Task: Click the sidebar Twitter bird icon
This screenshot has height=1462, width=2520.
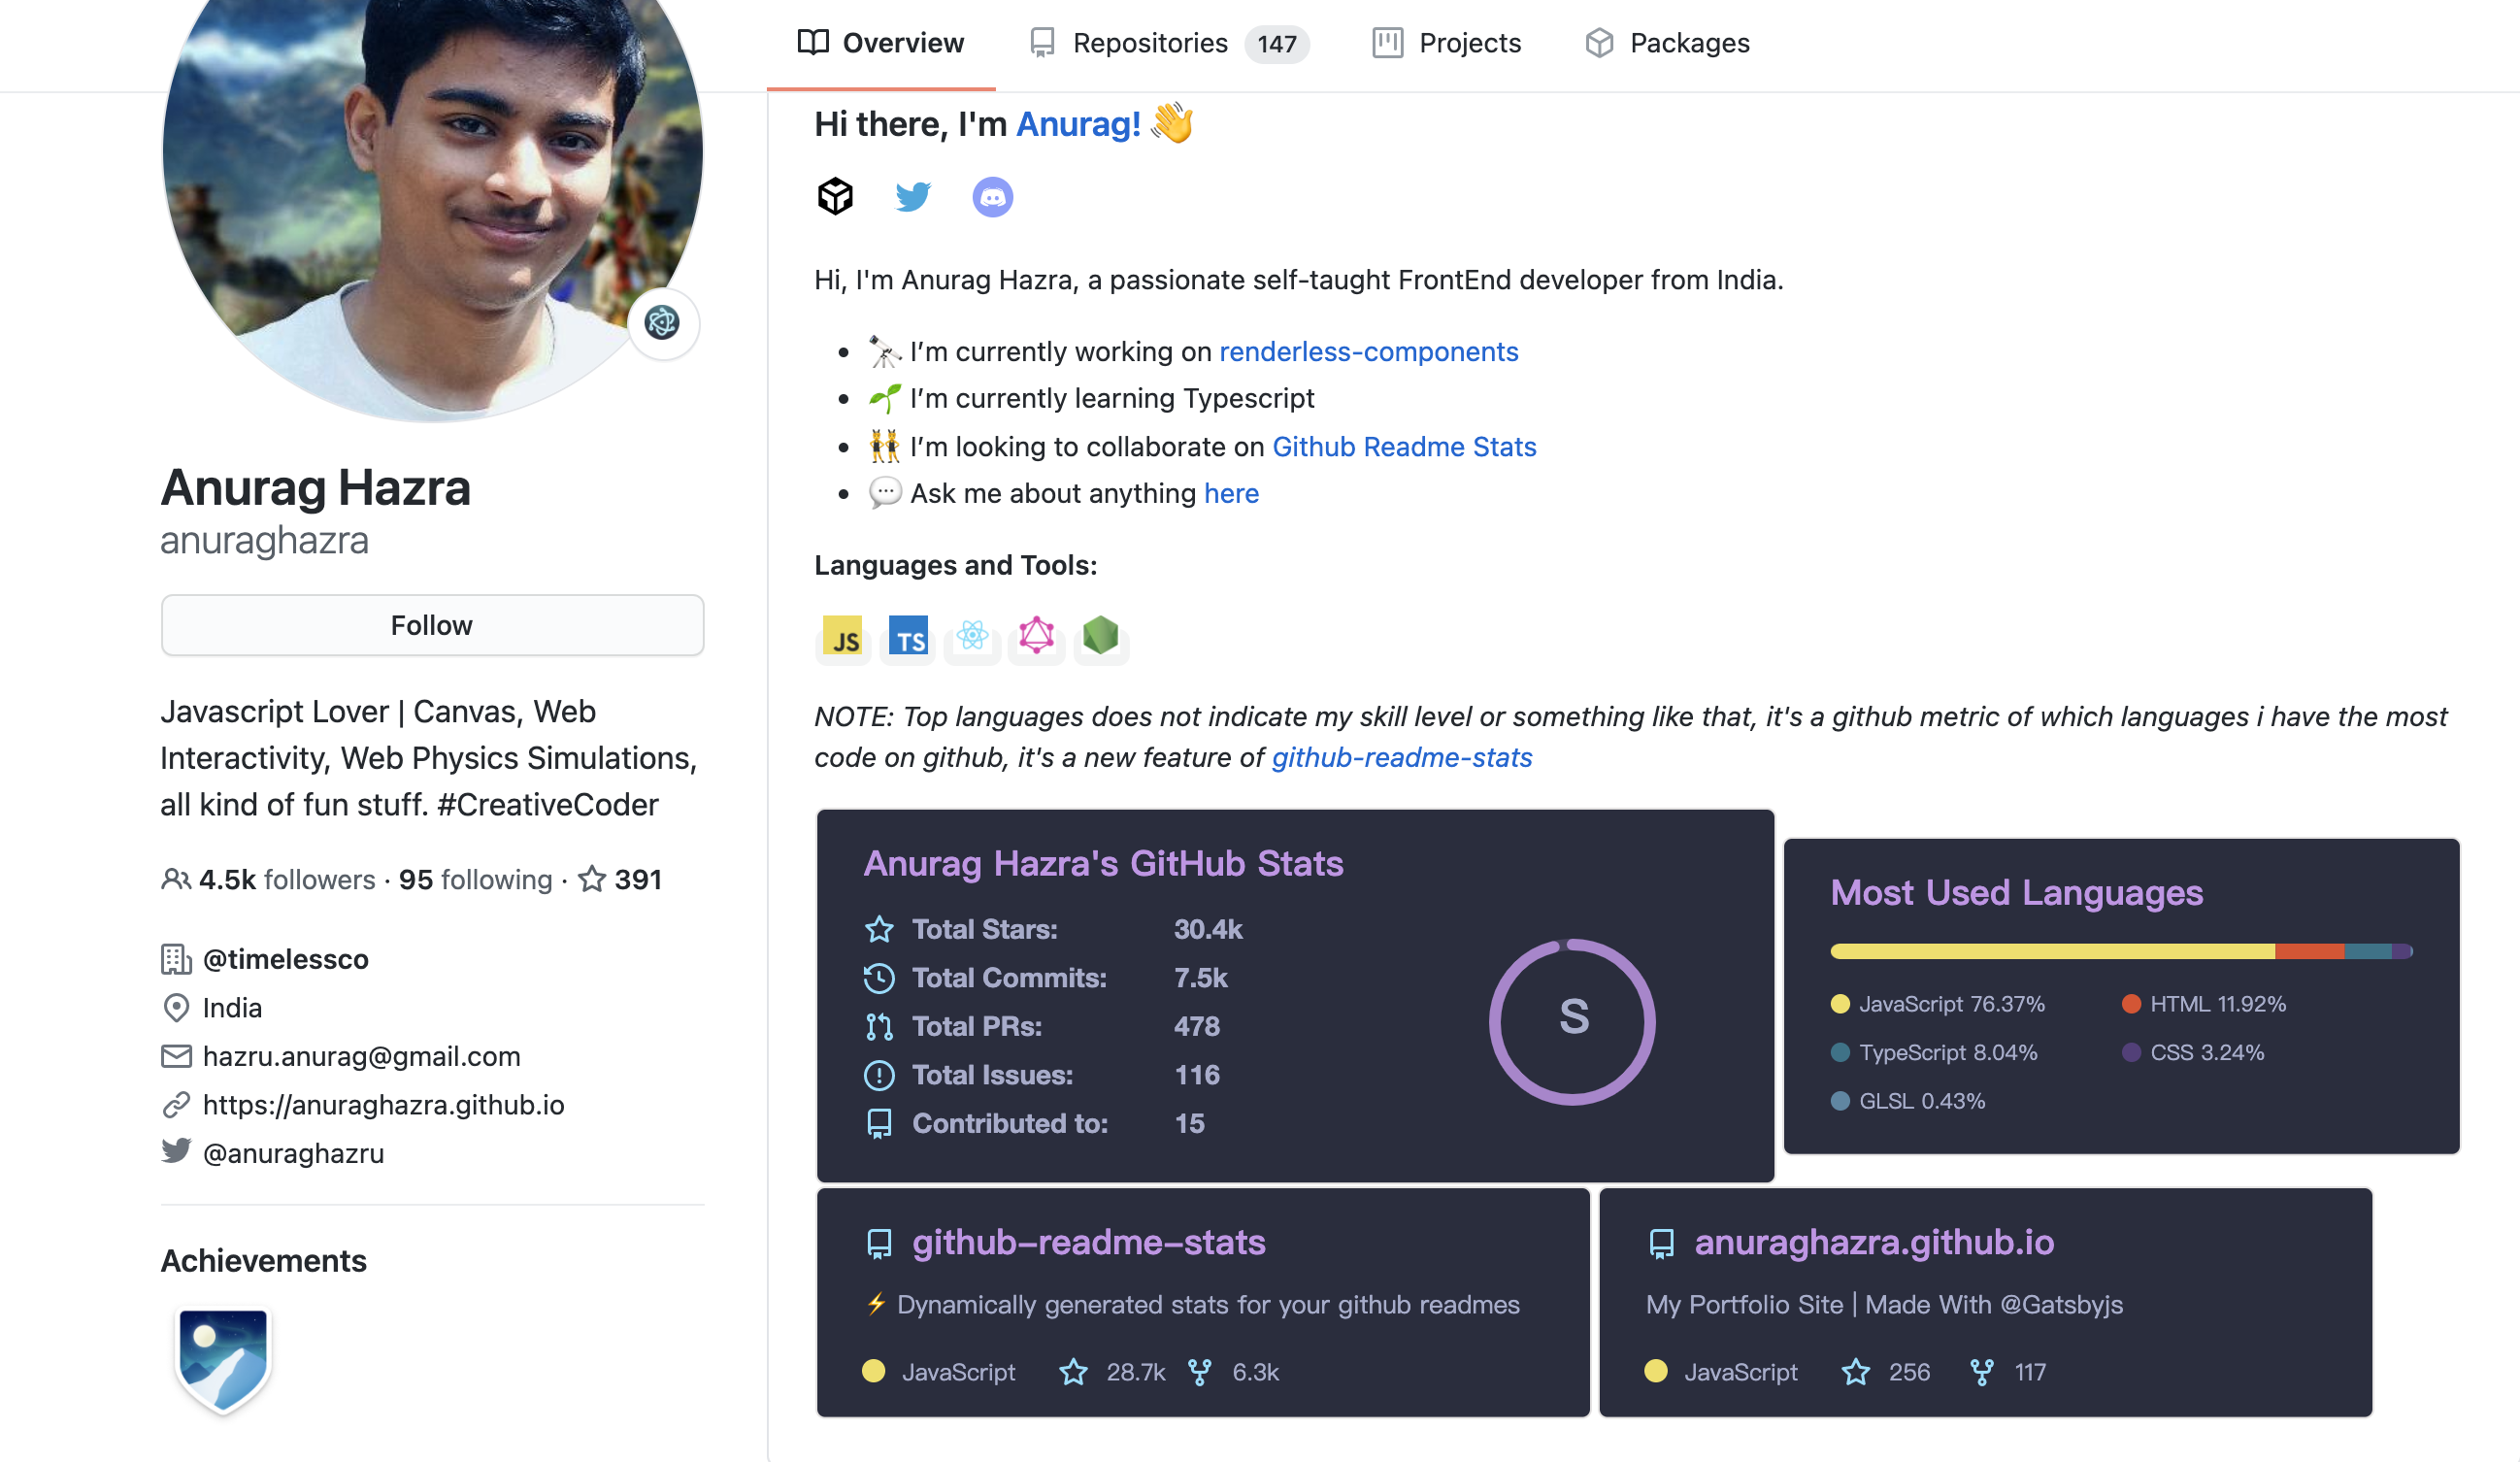Action: pyautogui.click(x=176, y=1151)
